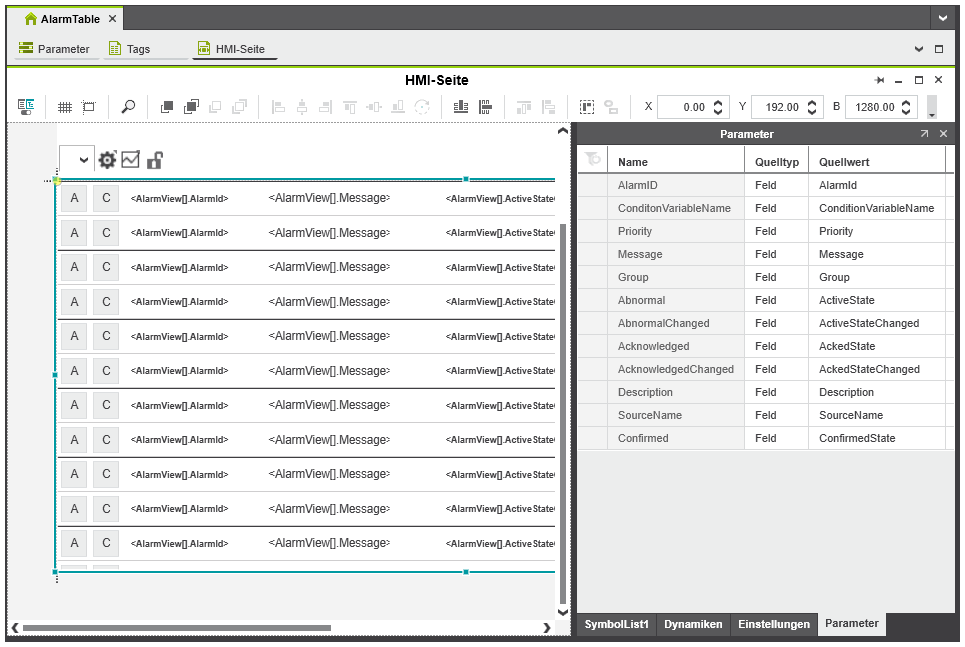Expand the top-right tab list chevron
This screenshot has width=965, height=647.
click(942, 18)
